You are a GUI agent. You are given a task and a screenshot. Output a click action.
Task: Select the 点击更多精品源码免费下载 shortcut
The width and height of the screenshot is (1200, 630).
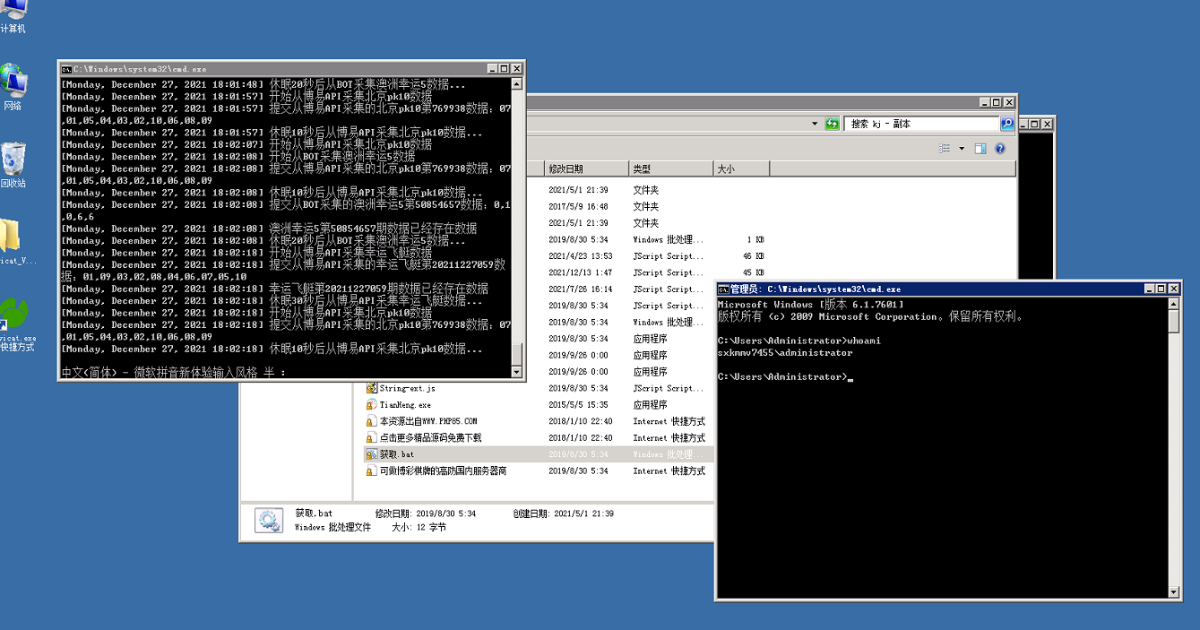423,438
